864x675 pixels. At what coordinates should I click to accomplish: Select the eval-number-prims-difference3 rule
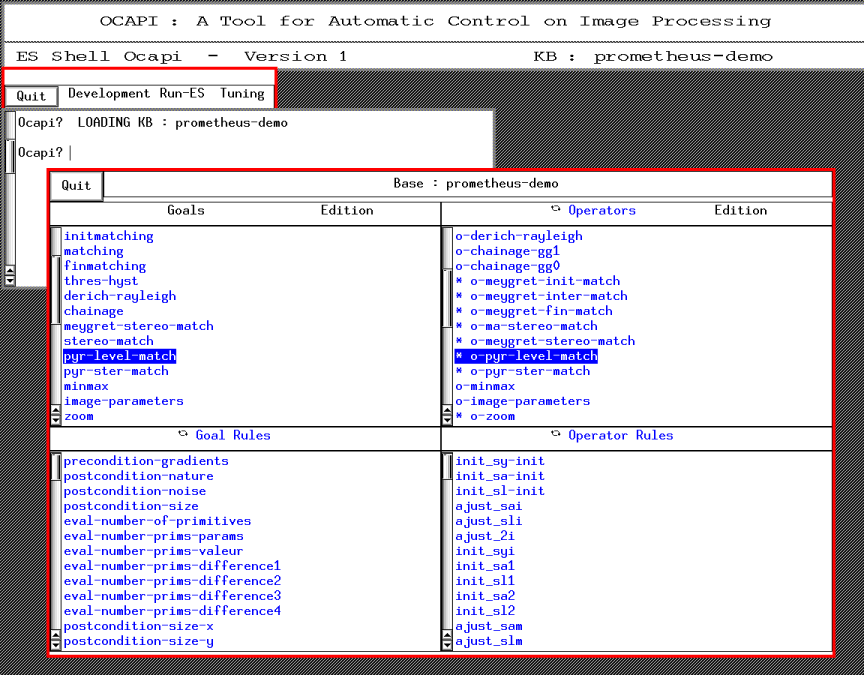[x=172, y=596]
